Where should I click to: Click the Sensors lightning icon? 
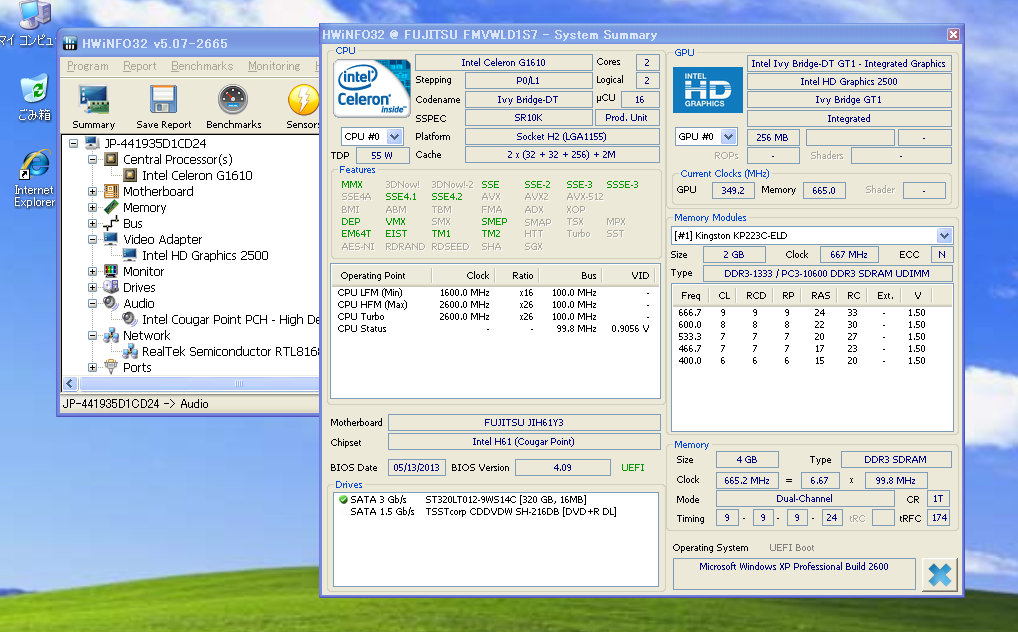(303, 101)
